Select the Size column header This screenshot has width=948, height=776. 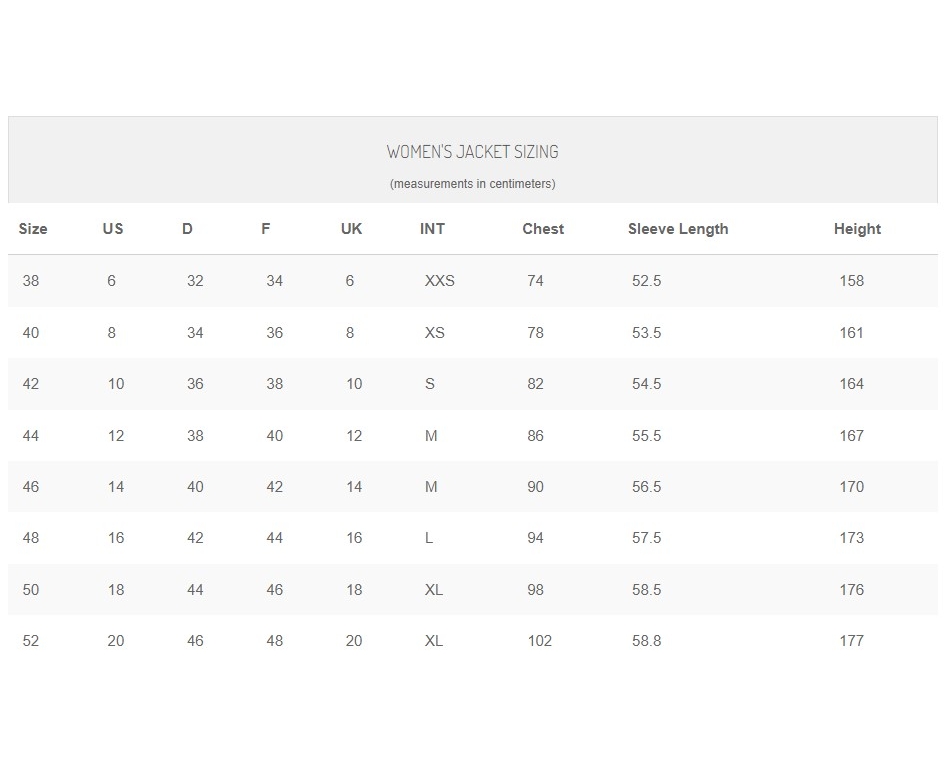(33, 229)
